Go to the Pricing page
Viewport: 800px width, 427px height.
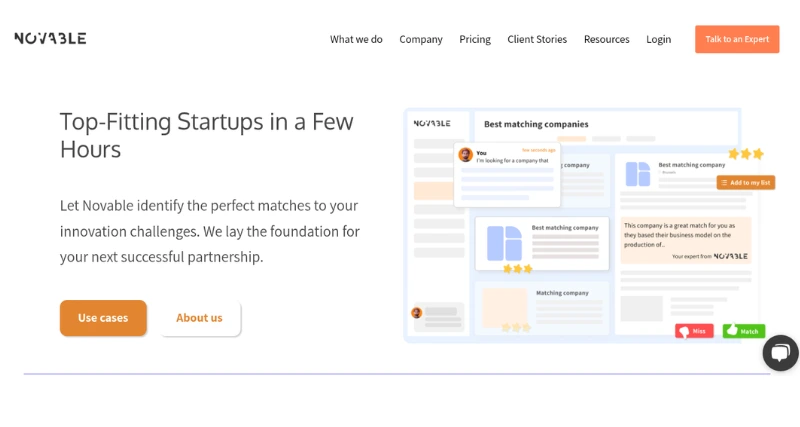pyautogui.click(x=475, y=39)
